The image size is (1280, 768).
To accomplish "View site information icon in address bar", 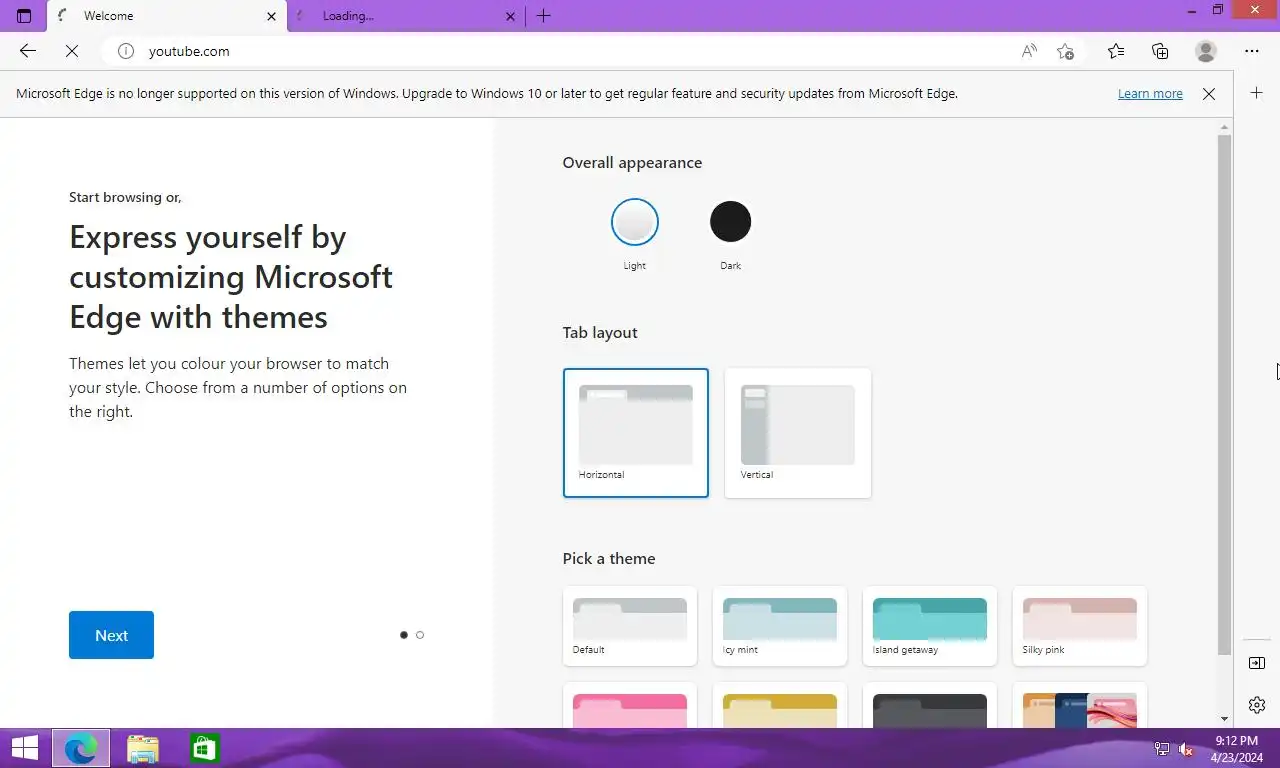I will point(125,51).
